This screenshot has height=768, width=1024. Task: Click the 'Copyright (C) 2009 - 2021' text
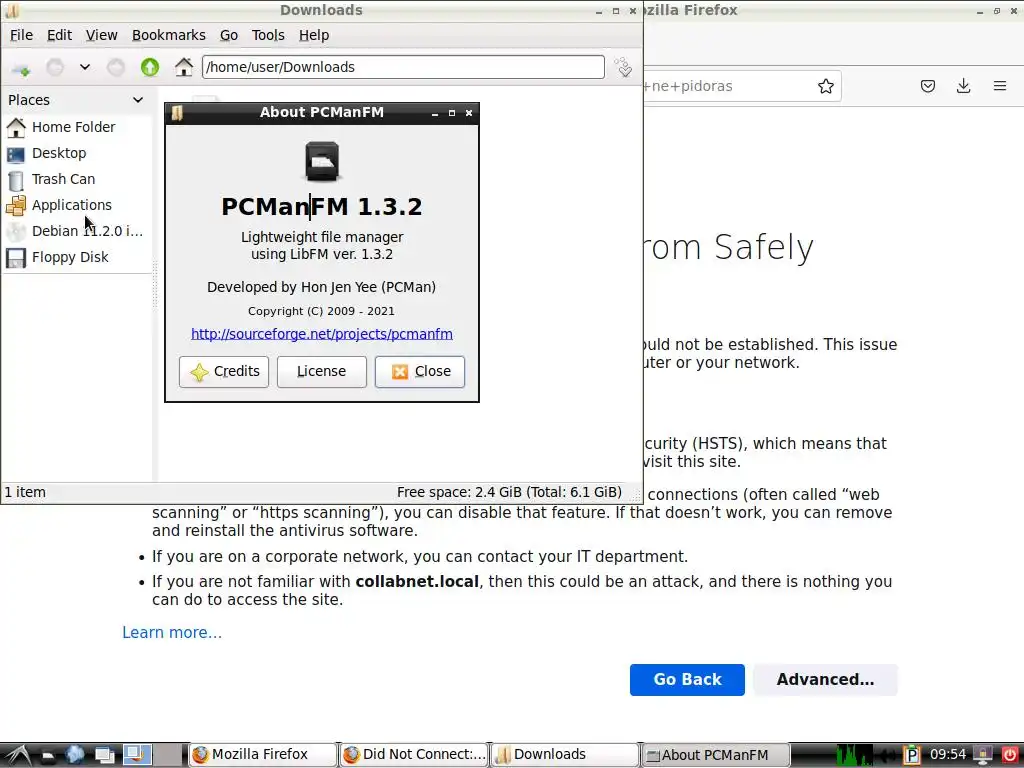[x=321, y=312]
